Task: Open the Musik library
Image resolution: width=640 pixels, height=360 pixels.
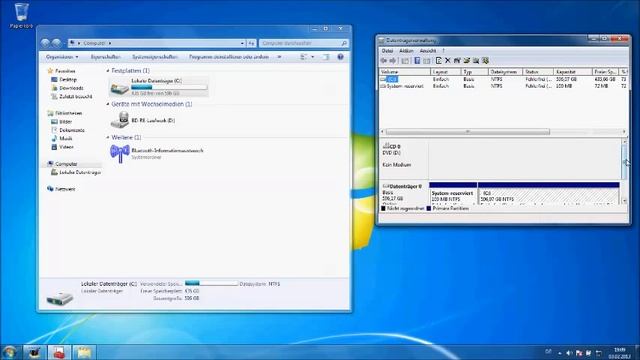Action: (62, 138)
